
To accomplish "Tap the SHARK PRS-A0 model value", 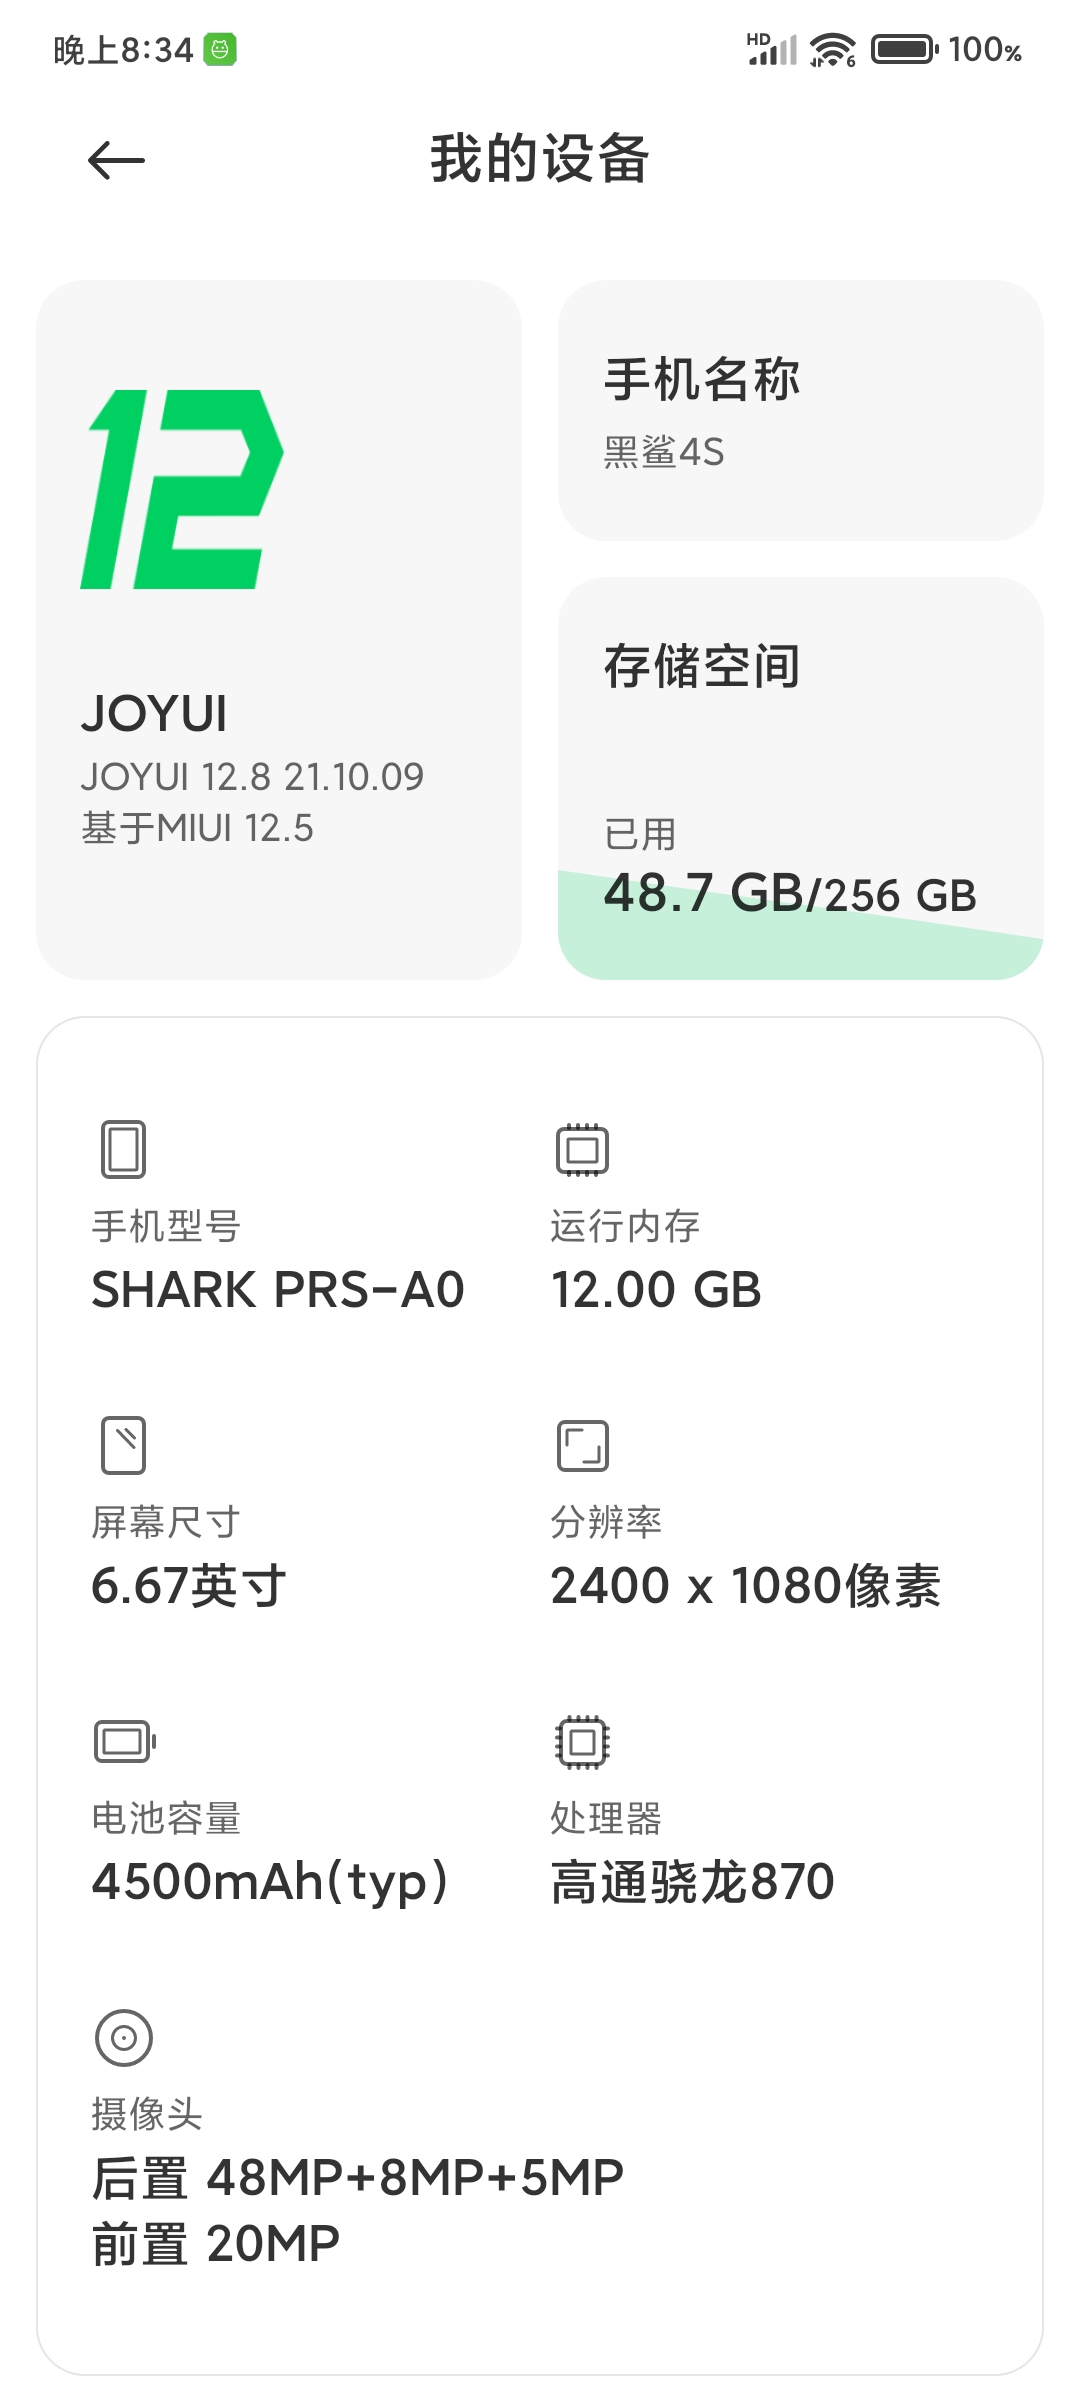I will pos(278,1289).
